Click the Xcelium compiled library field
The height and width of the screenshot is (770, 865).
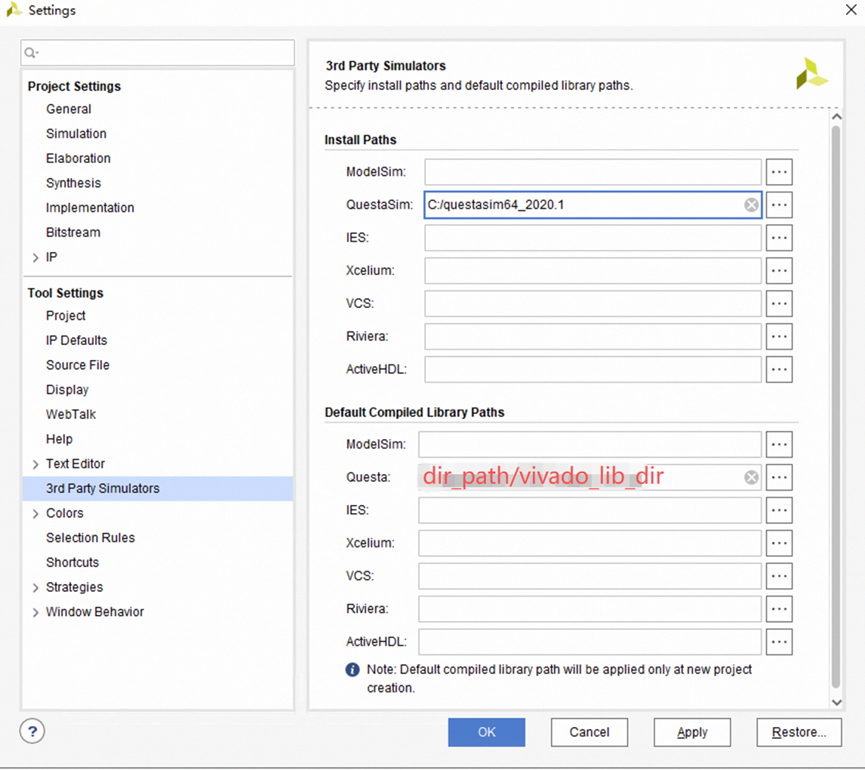(590, 543)
